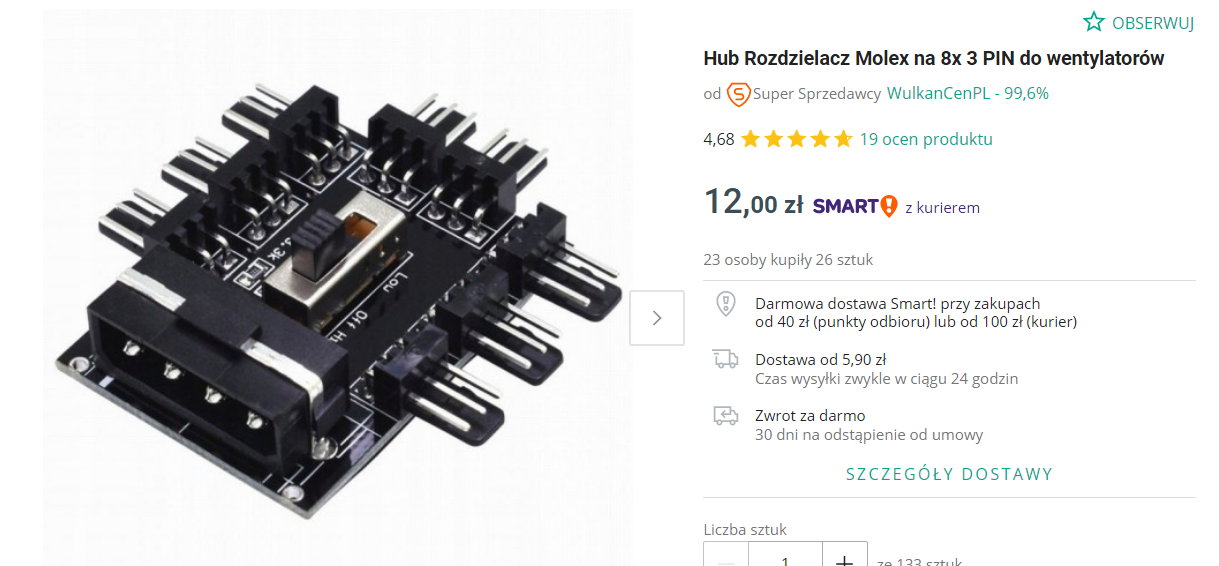
Task: Click the yellow rating stars
Action: [x=796, y=139]
